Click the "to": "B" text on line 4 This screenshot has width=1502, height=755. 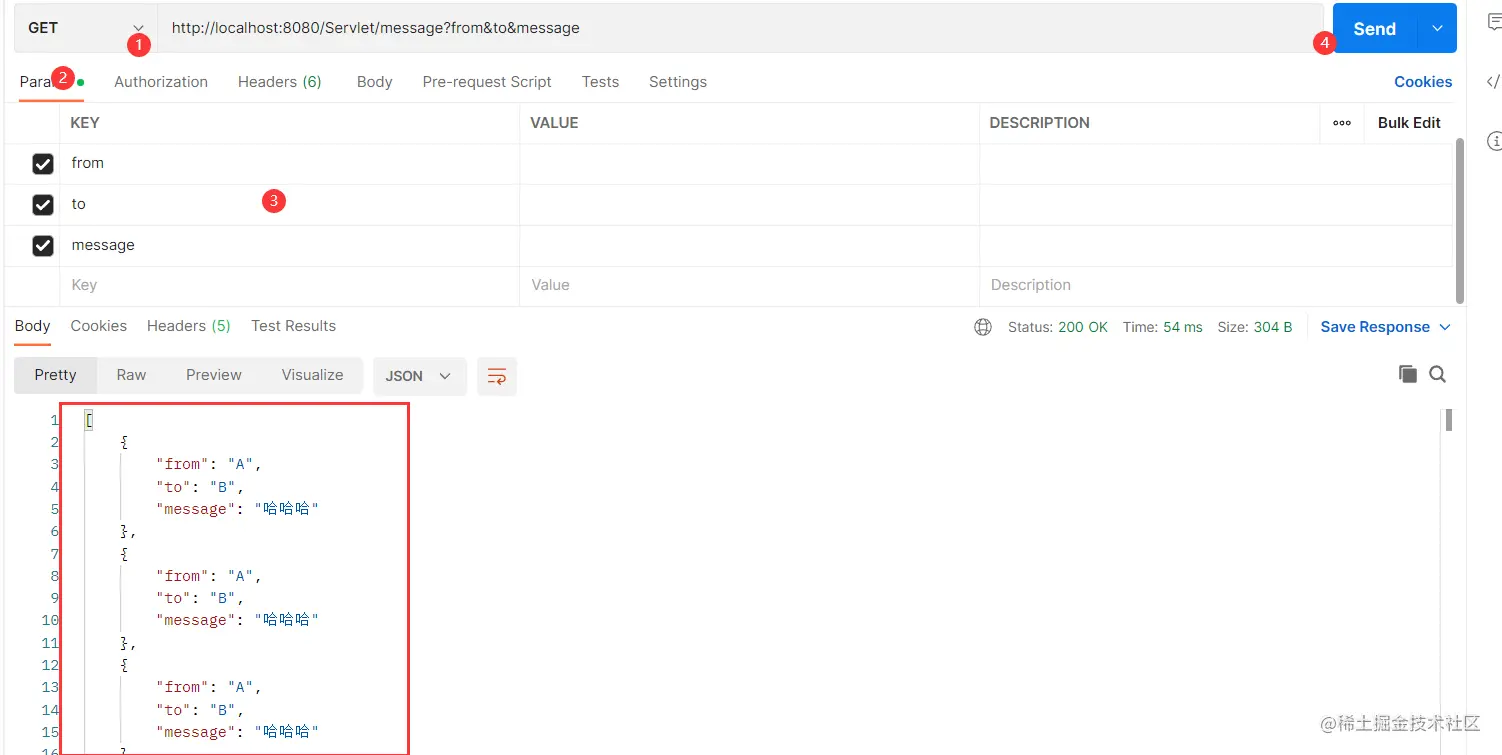200,487
